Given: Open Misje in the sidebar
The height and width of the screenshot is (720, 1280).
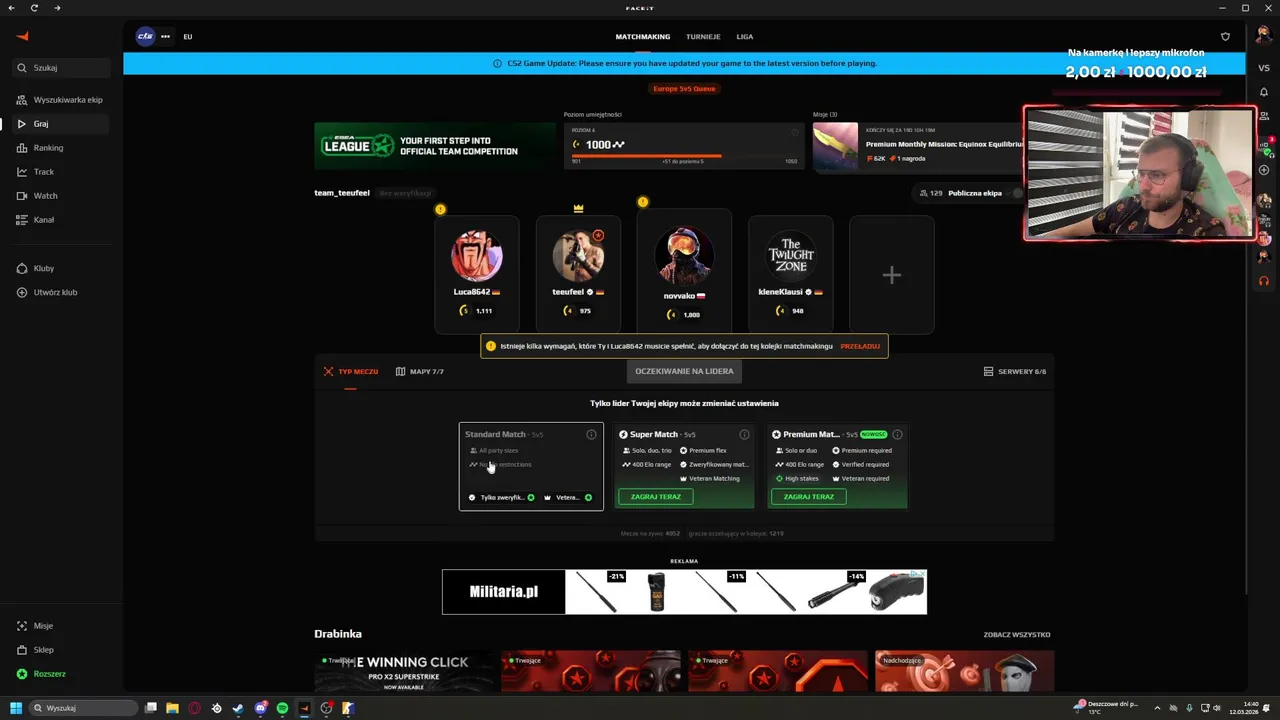Looking at the screenshot, I should pos(61,626).
